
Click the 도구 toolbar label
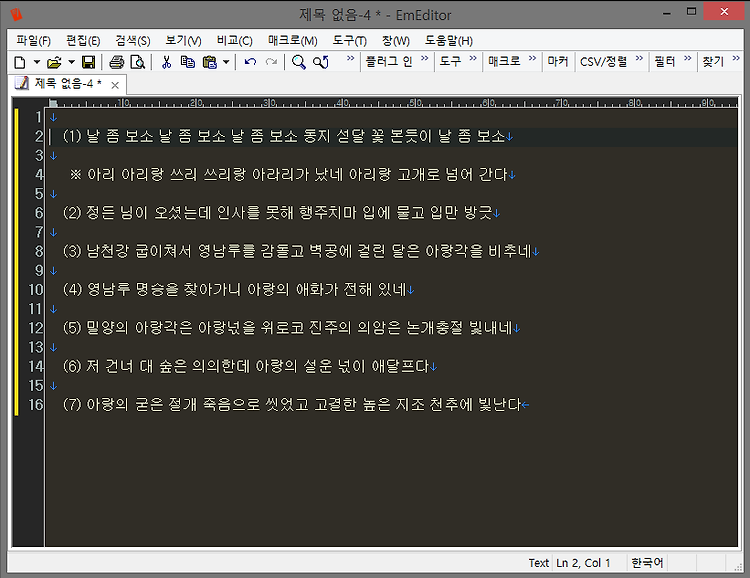point(450,62)
